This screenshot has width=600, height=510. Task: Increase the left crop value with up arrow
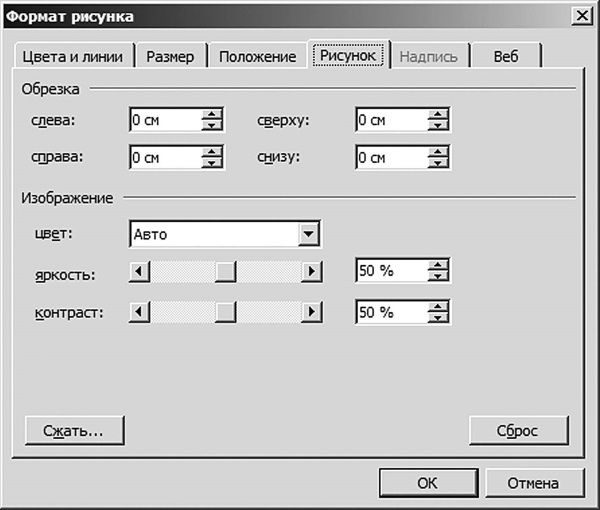click(211, 115)
